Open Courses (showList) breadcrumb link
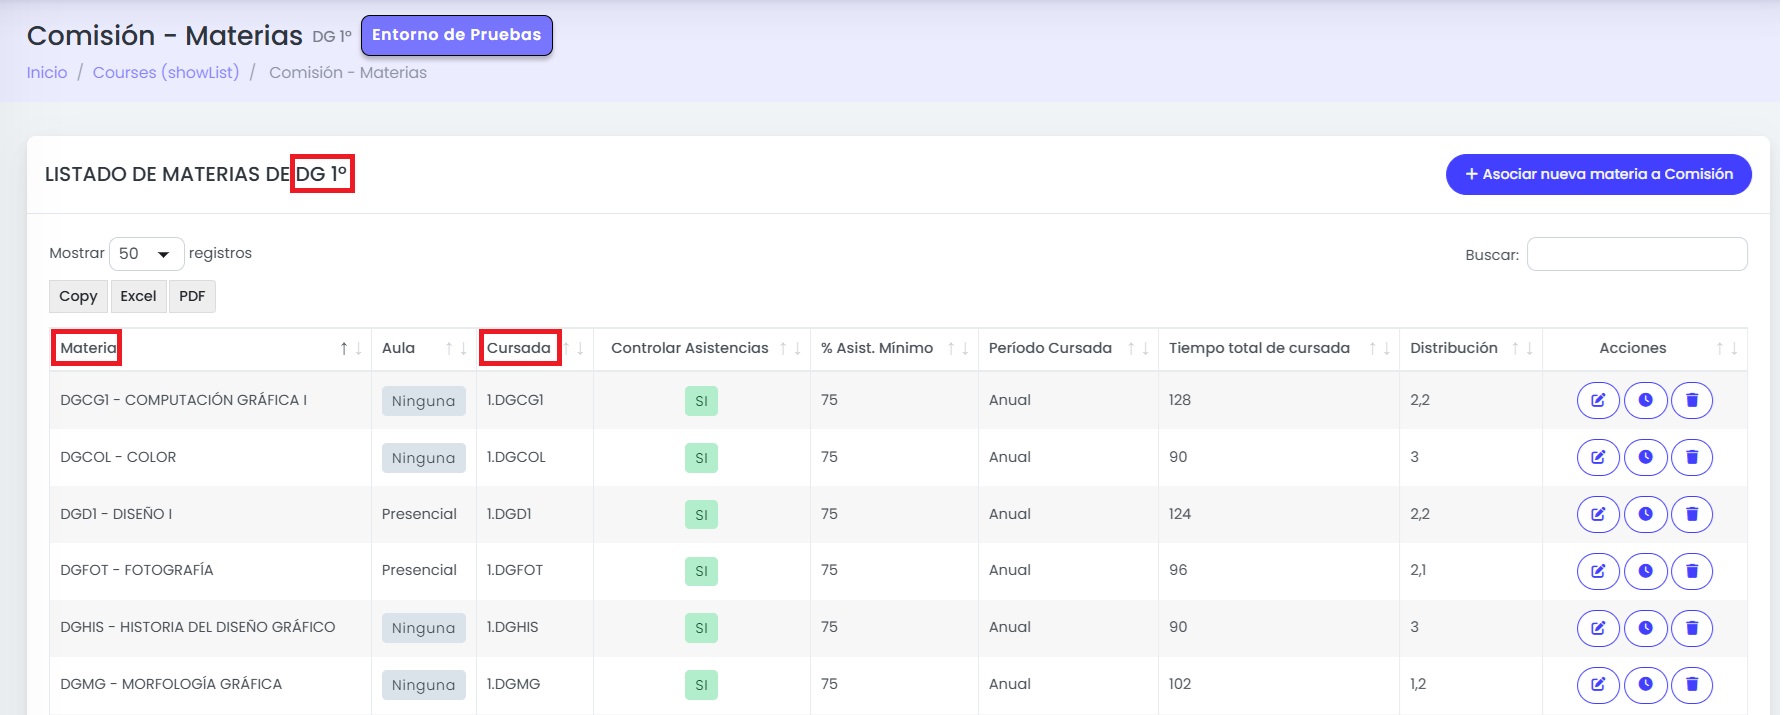 [x=166, y=73]
